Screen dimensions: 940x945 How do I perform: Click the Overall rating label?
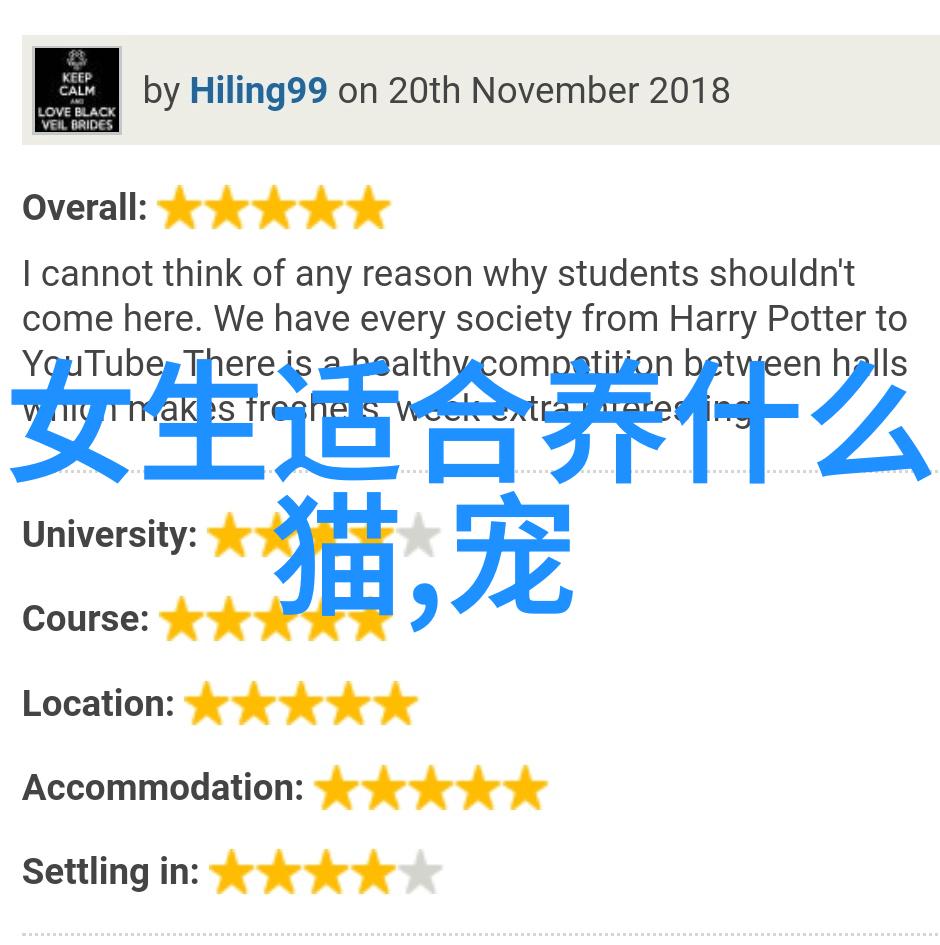tap(85, 208)
